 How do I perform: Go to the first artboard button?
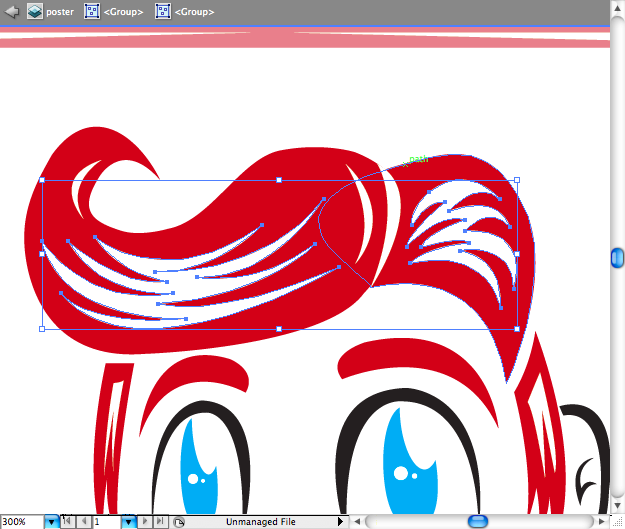tap(67, 521)
